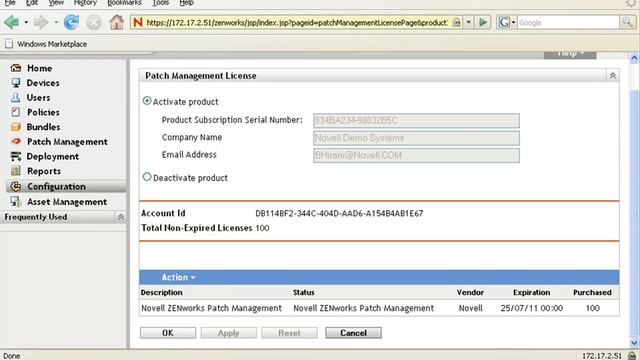Click the Home sidebar icon
The image size is (640, 360).
pos(16,68)
